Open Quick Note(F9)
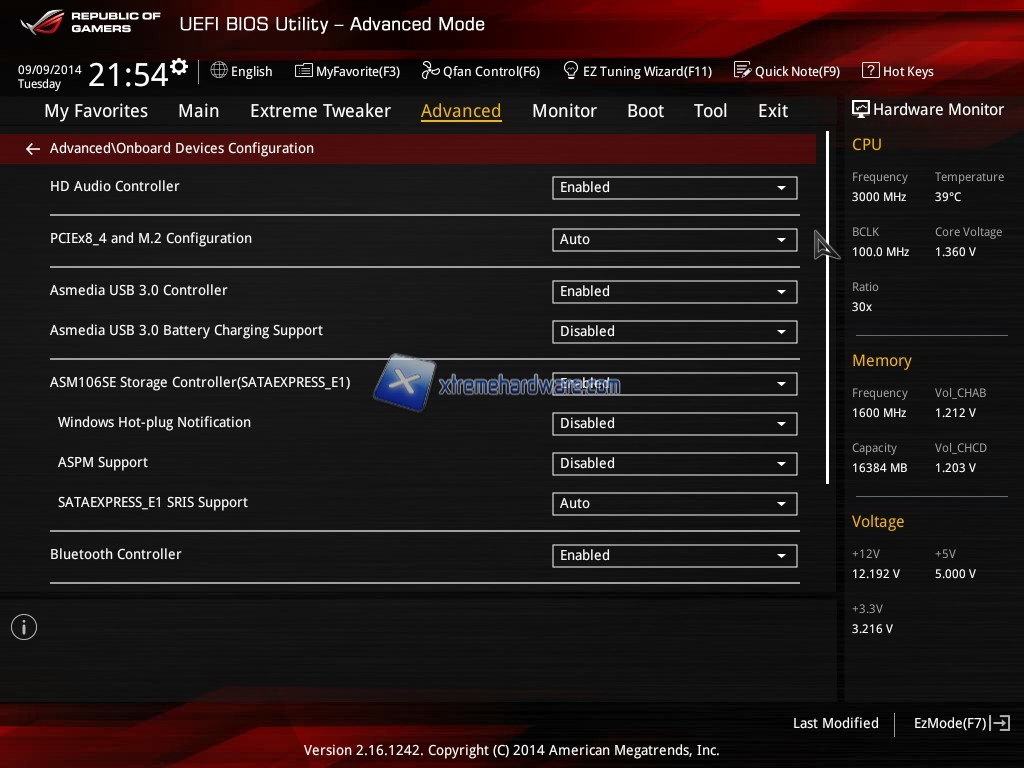 coord(787,71)
